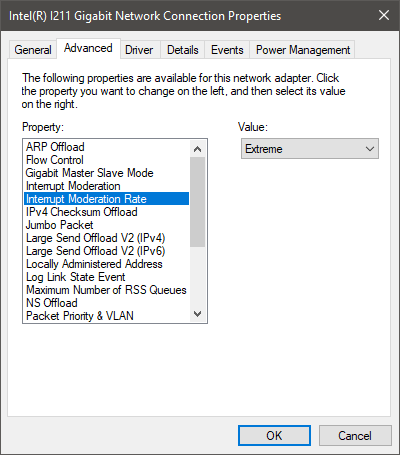The height and width of the screenshot is (455, 400).
Task: Go to the Details tab
Action: (183, 50)
